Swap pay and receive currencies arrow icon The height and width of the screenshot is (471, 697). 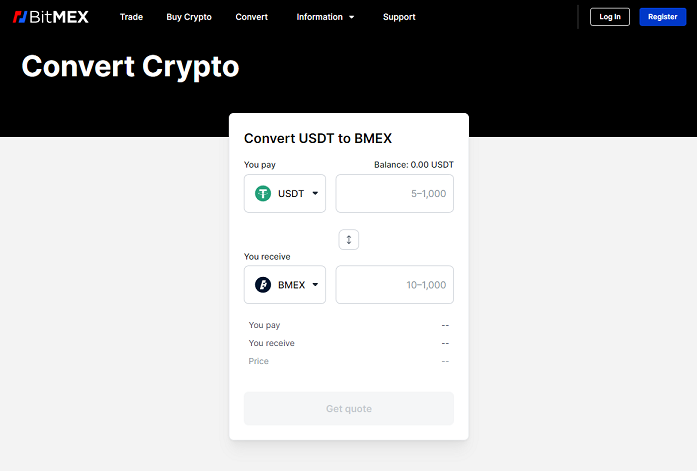[349, 239]
